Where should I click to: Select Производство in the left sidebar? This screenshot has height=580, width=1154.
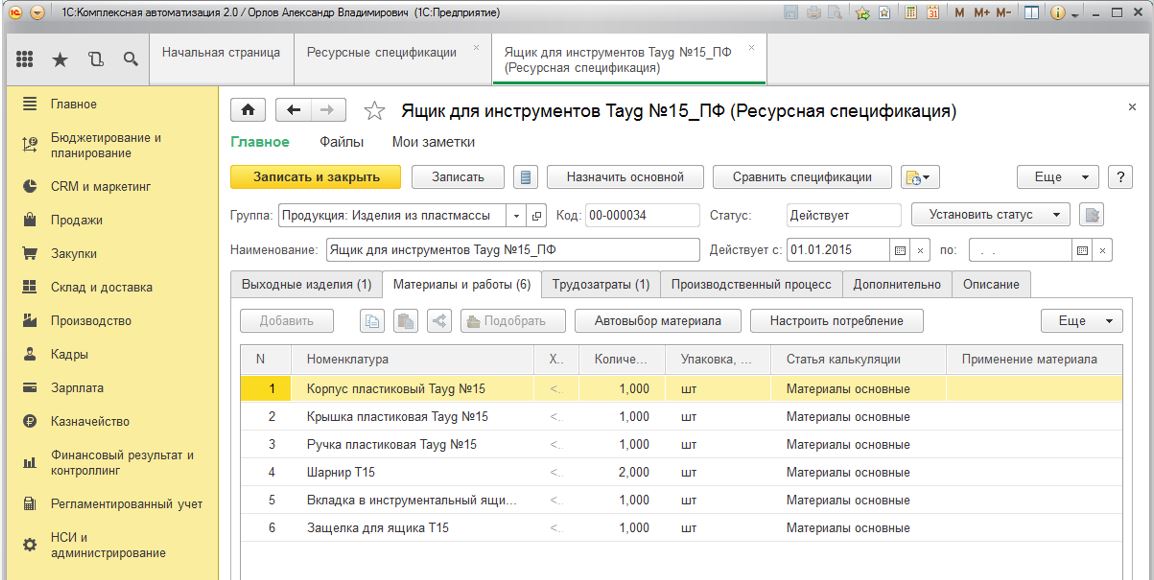pyautogui.click(x=91, y=321)
